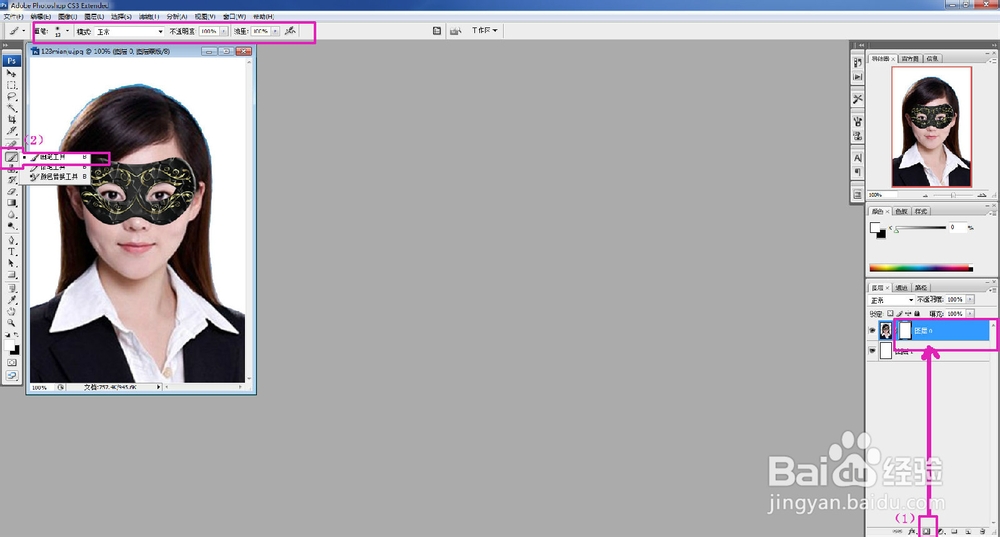Image resolution: width=1000 pixels, height=537 pixels.
Task: Open the Window (W) menu
Action: tap(234, 17)
